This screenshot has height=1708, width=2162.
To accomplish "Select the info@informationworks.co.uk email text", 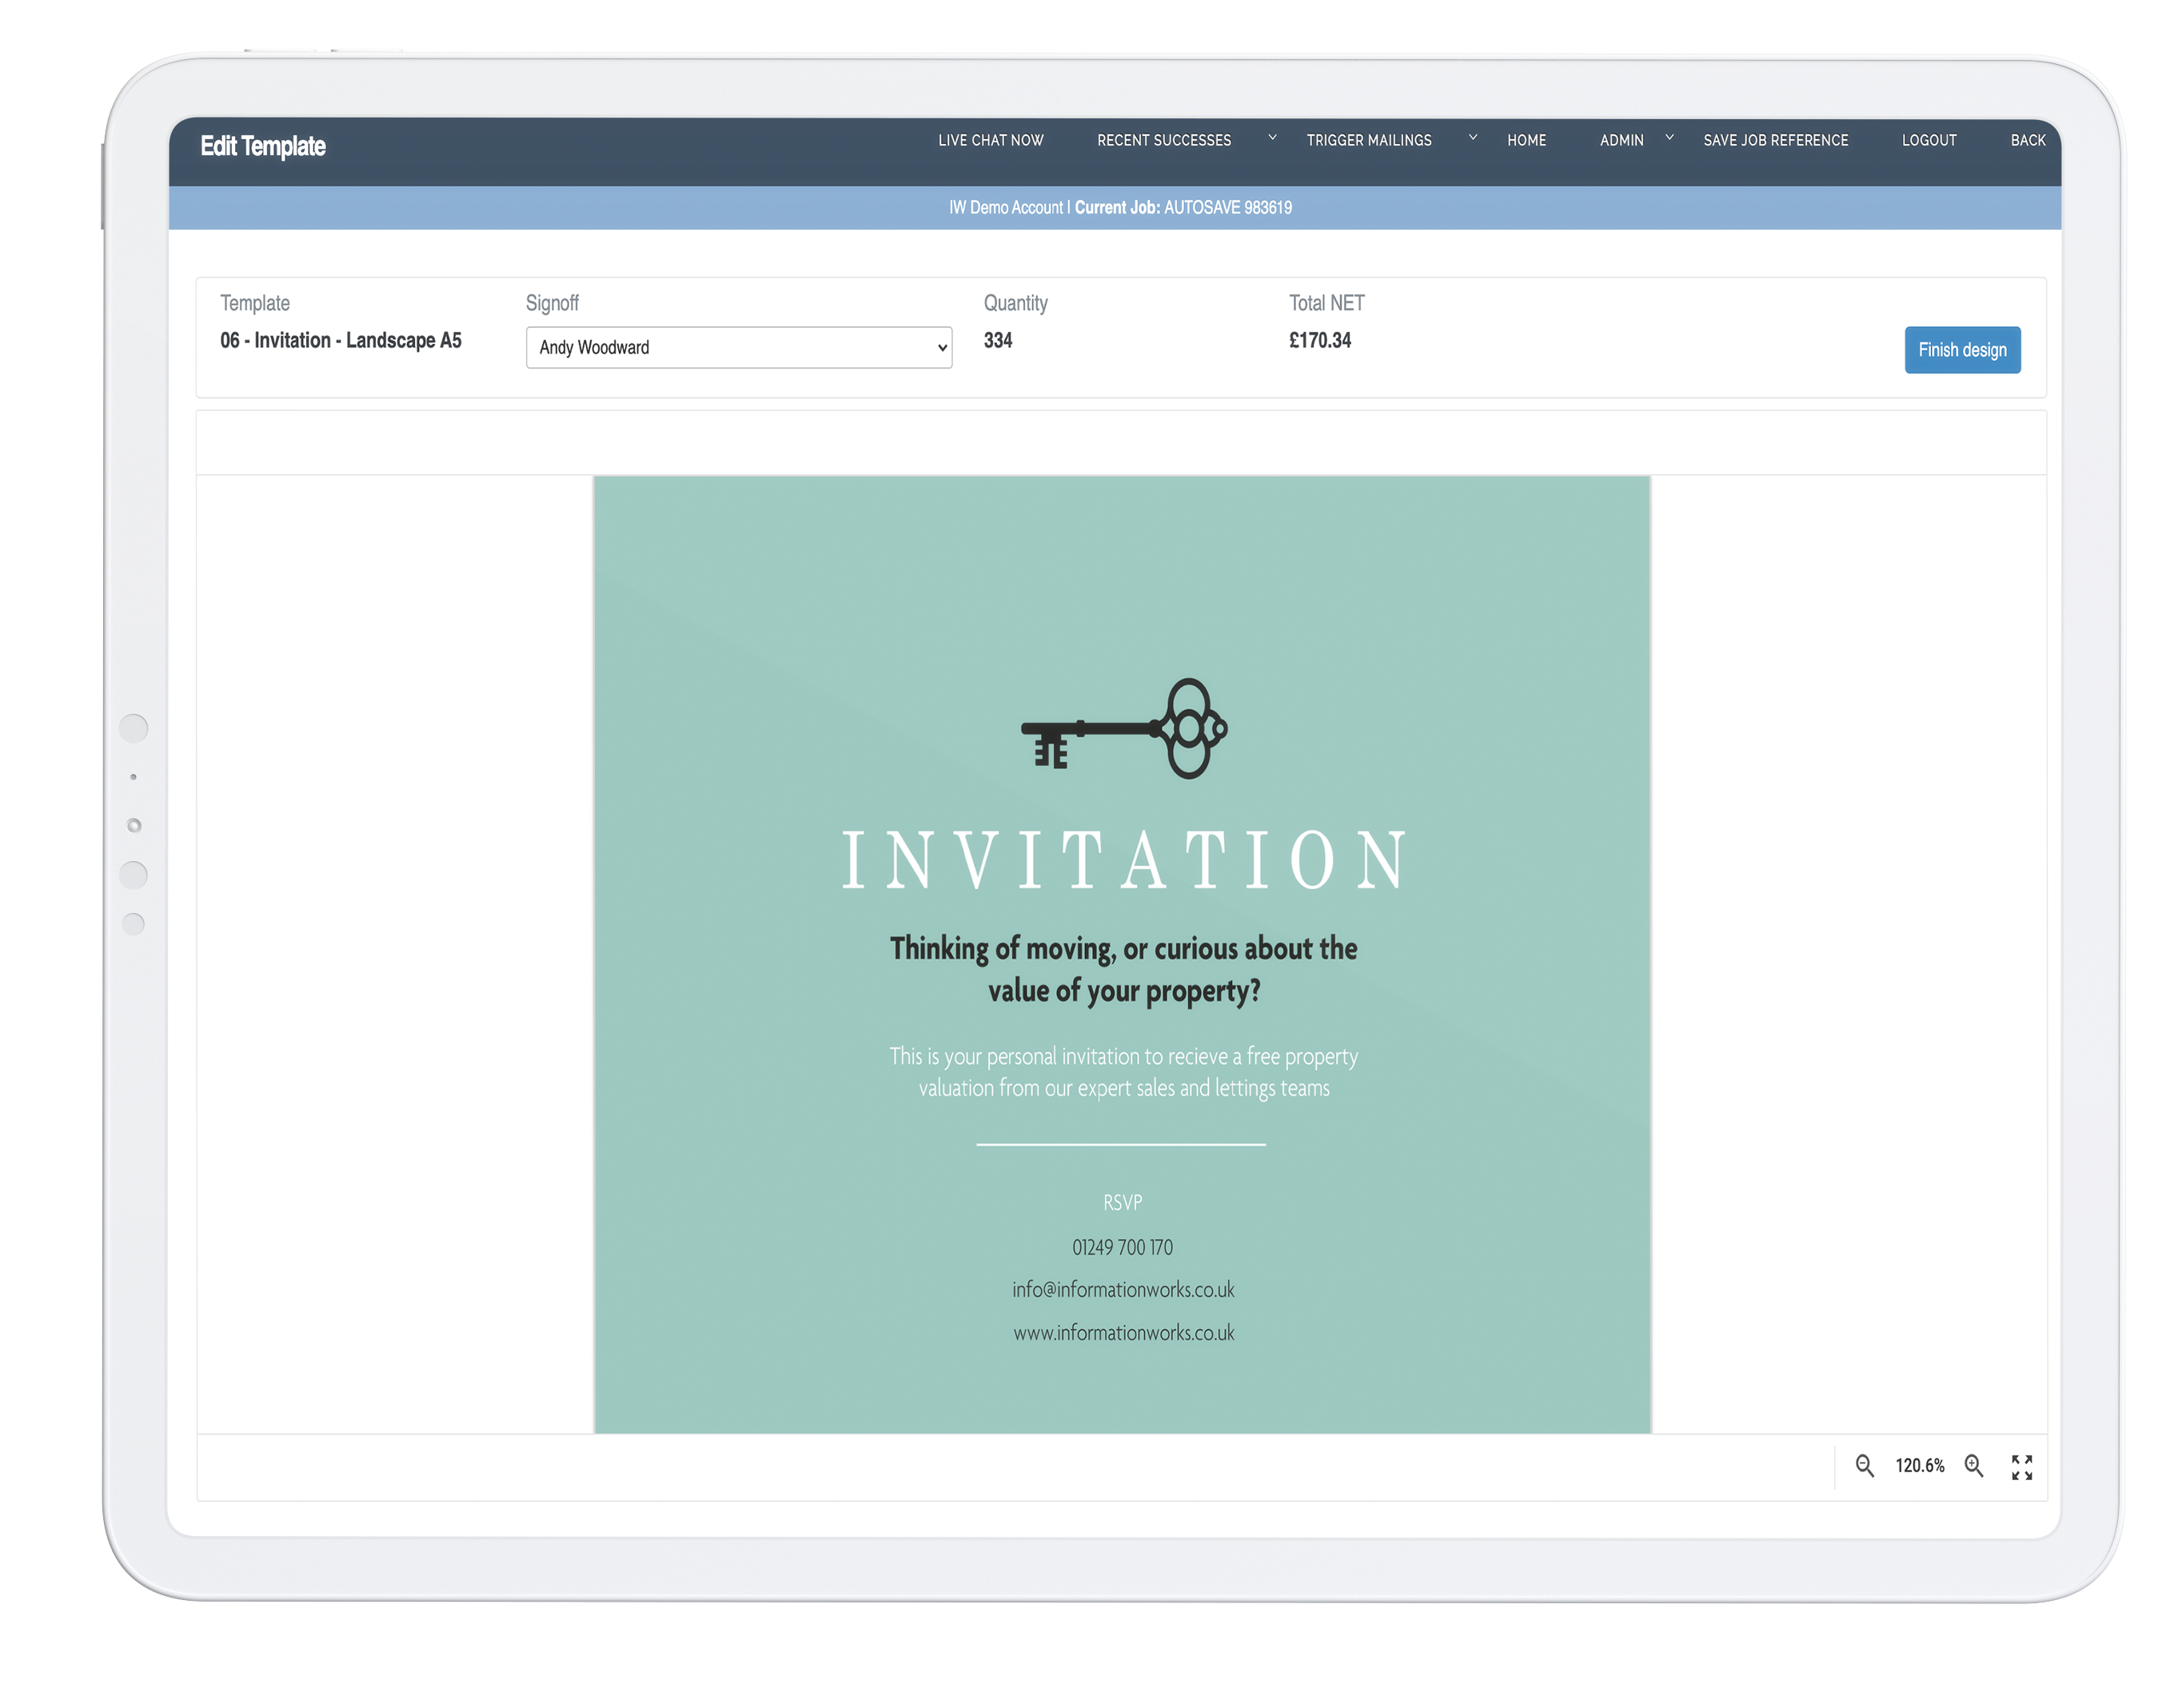I will (1122, 1290).
